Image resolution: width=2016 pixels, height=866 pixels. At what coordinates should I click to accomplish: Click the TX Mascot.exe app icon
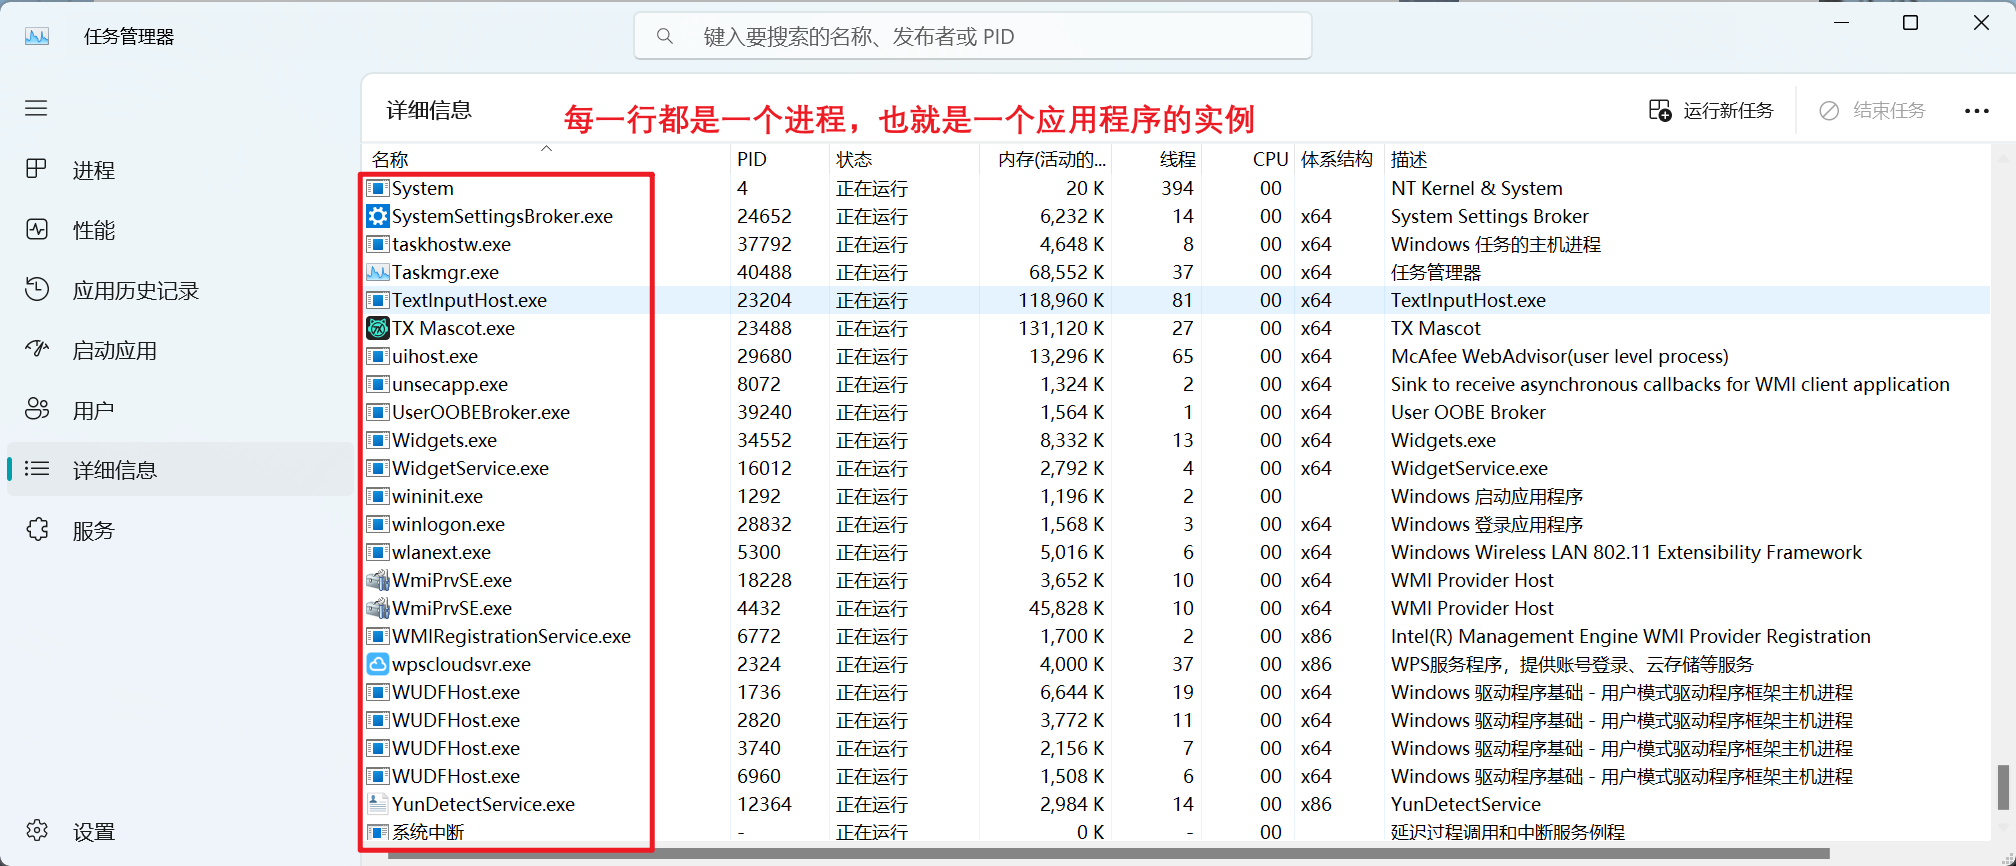pos(378,328)
